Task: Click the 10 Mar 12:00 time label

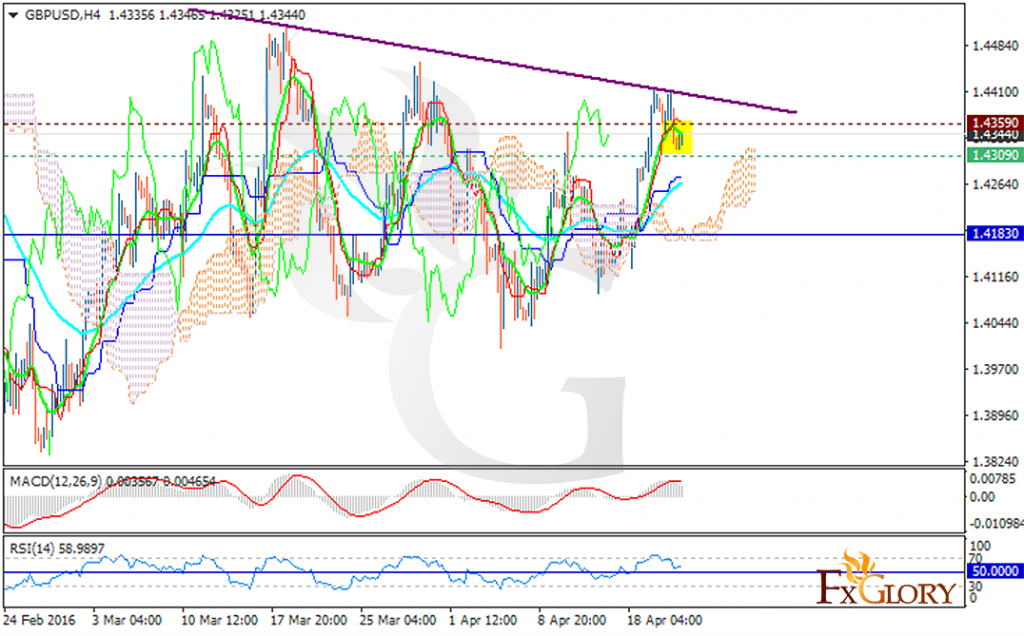Action: (x=219, y=620)
